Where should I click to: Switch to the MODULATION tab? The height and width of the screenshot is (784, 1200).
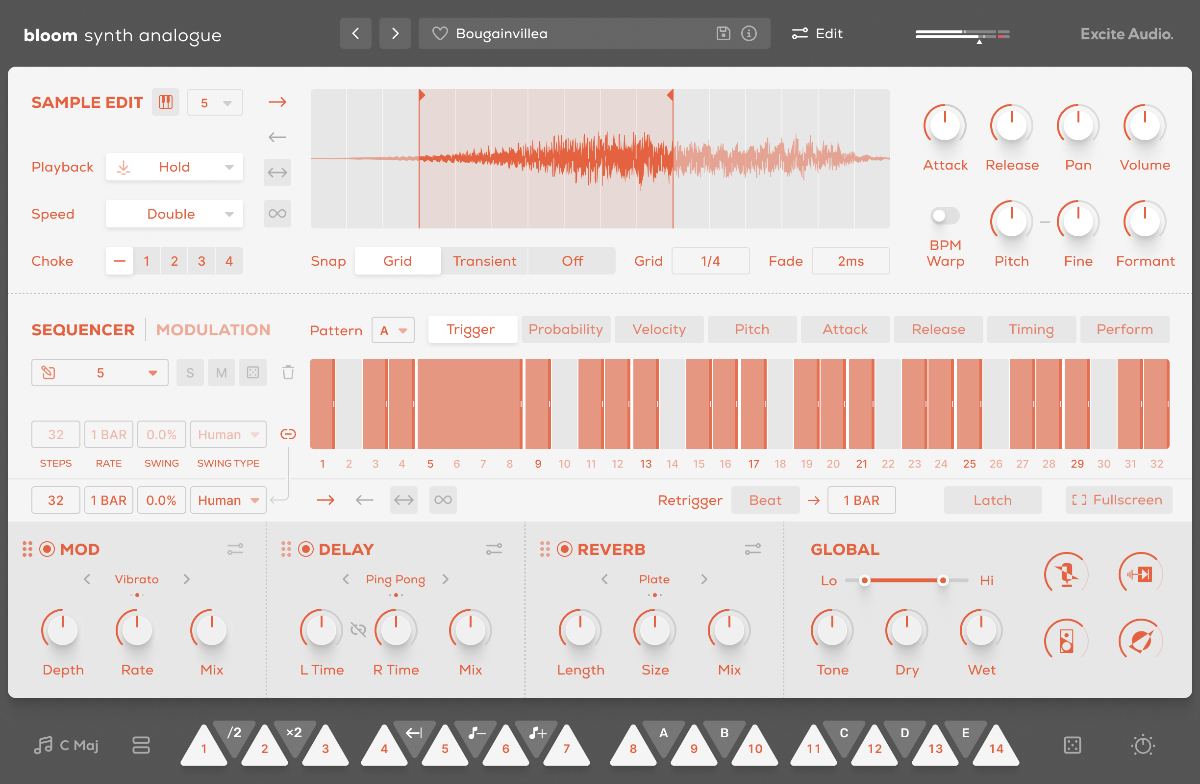click(213, 329)
